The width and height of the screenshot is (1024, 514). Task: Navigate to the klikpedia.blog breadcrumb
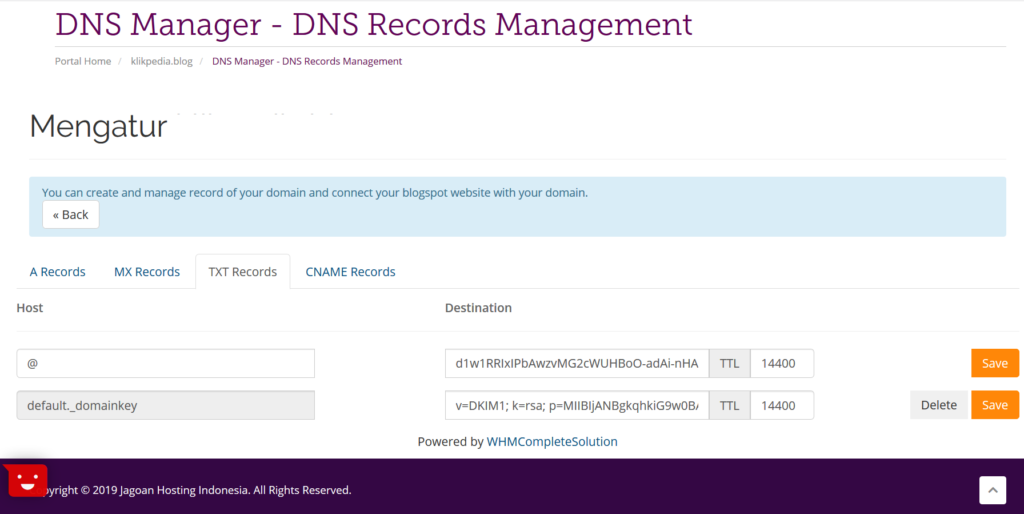pyautogui.click(x=161, y=61)
